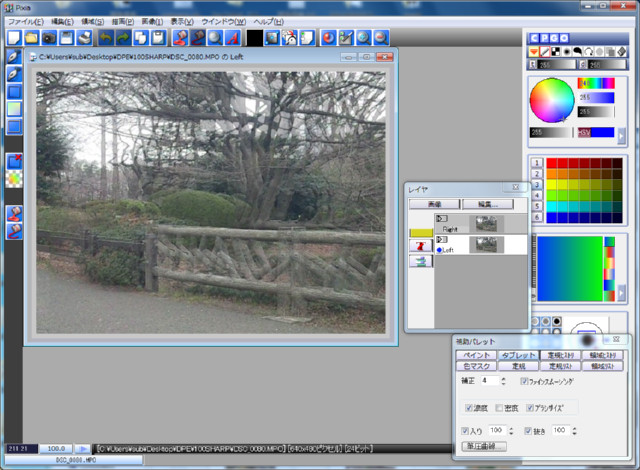Image resolution: width=640 pixels, height=470 pixels.
Task: Save using the floppy disk icon
Action: pos(67,38)
